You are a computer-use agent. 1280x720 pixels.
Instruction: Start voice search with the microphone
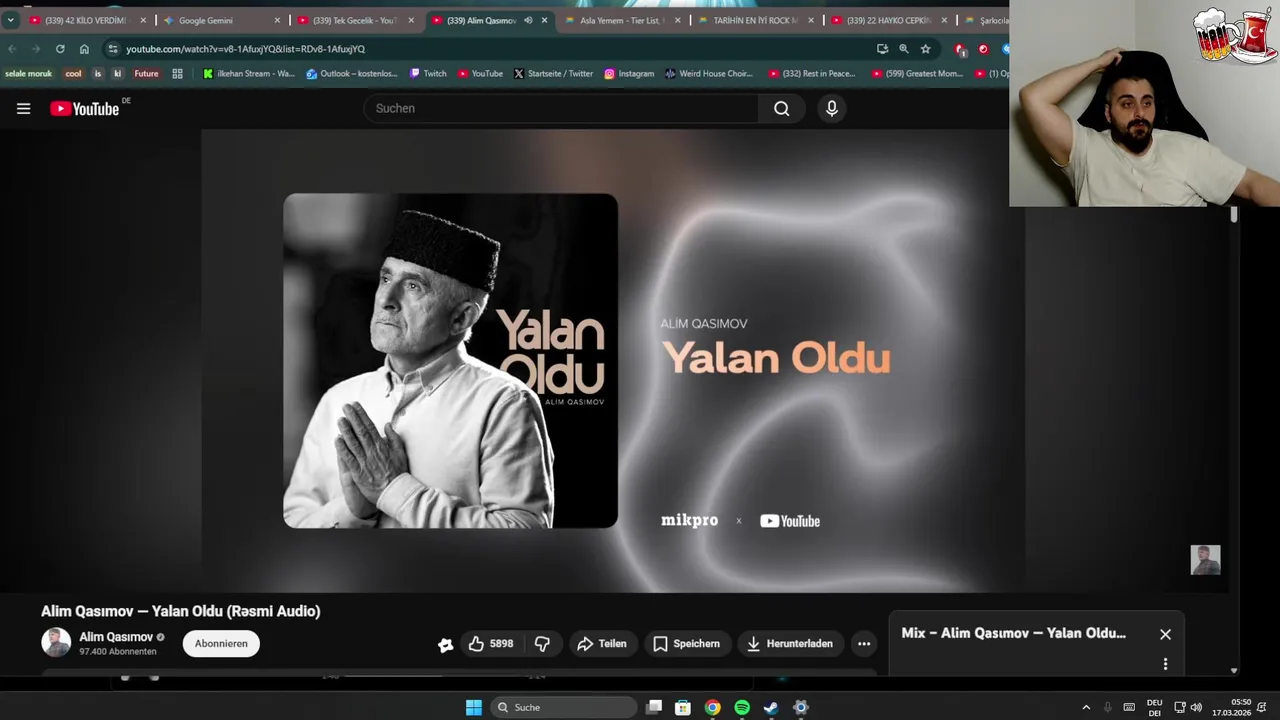click(832, 108)
